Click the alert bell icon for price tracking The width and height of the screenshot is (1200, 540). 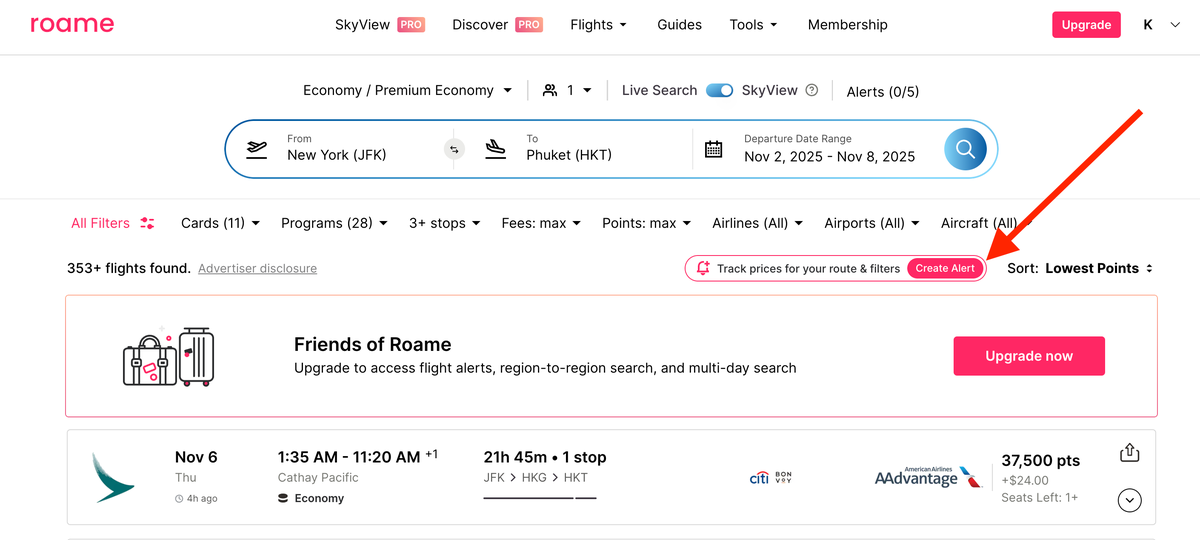pos(703,268)
